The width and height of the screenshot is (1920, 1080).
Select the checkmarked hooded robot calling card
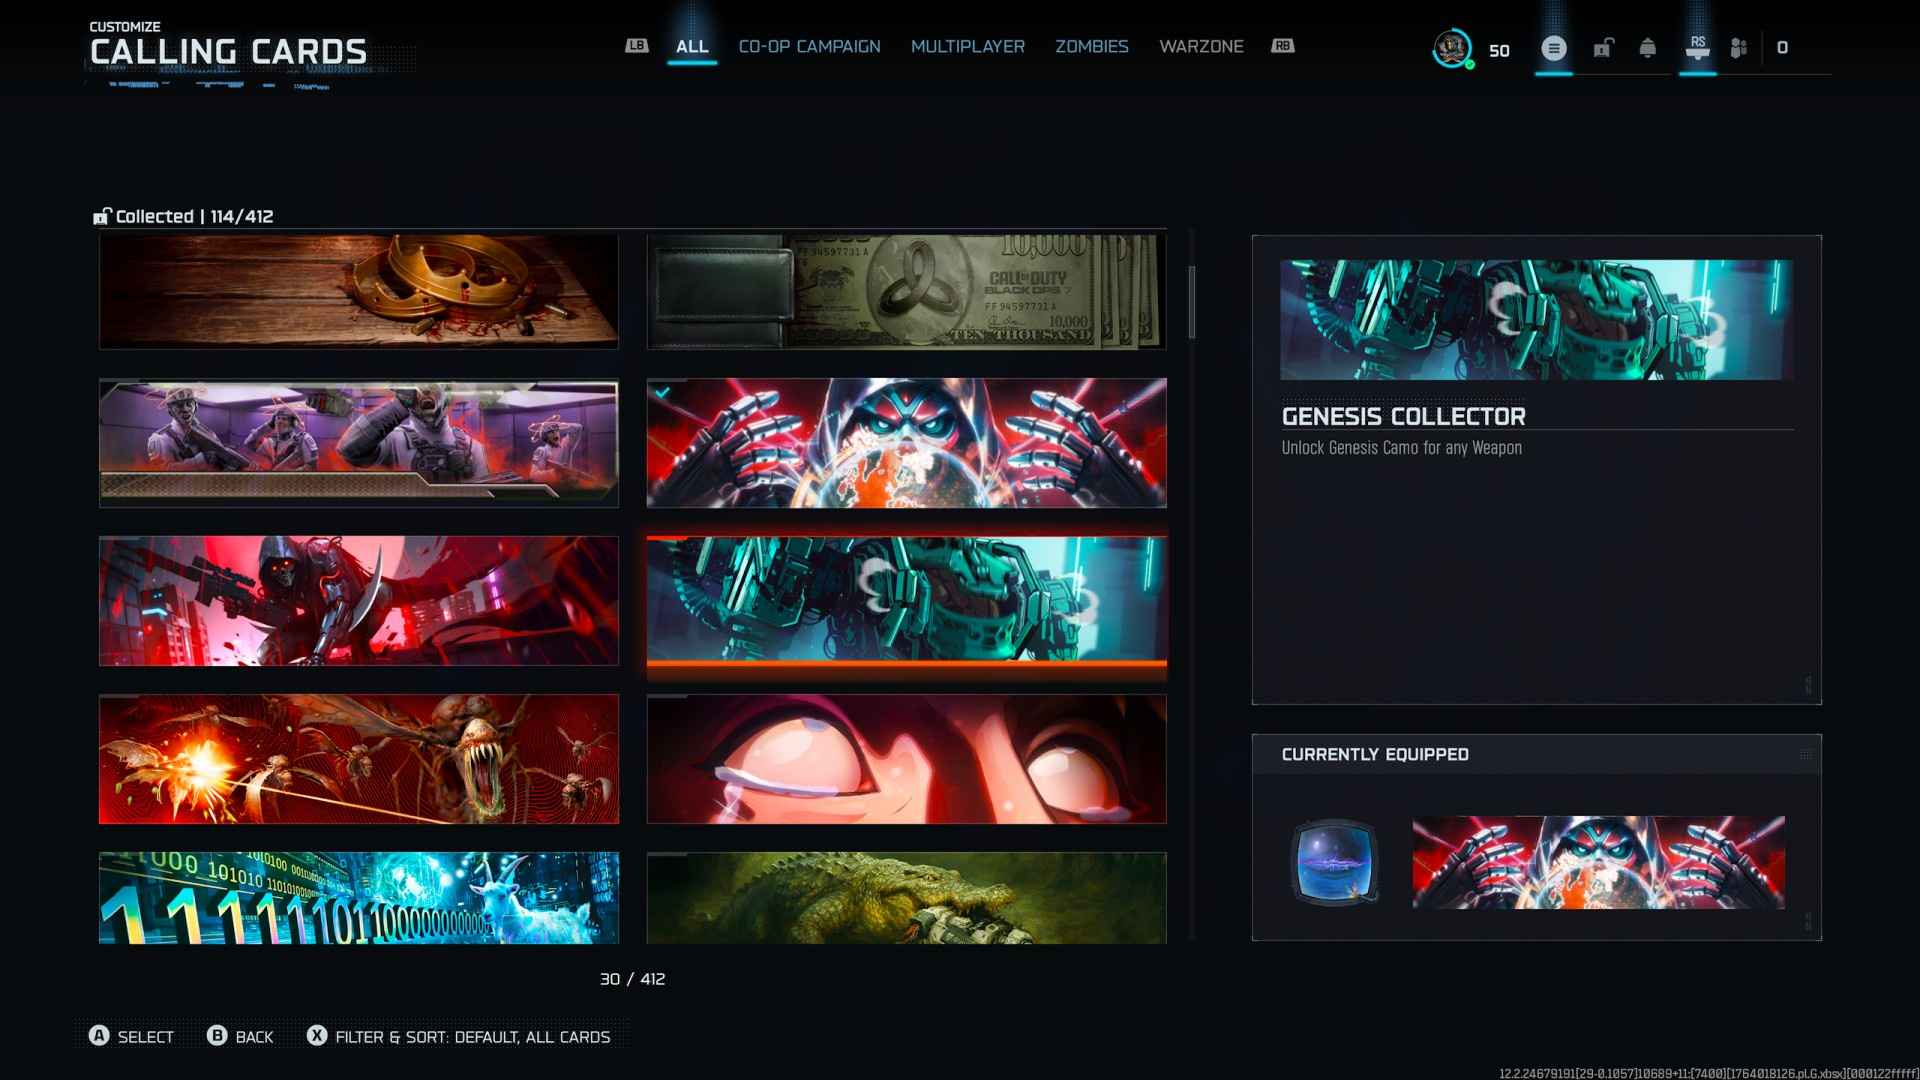pos(906,443)
